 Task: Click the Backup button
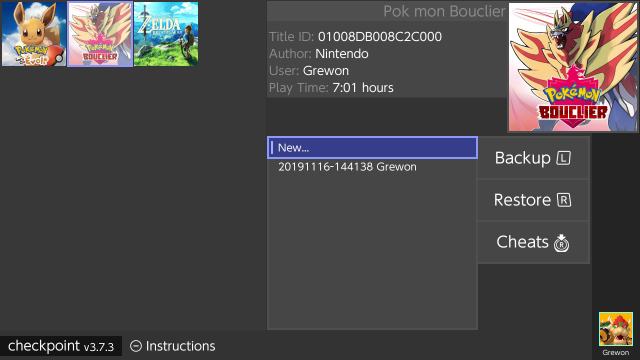[x=533, y=158]
